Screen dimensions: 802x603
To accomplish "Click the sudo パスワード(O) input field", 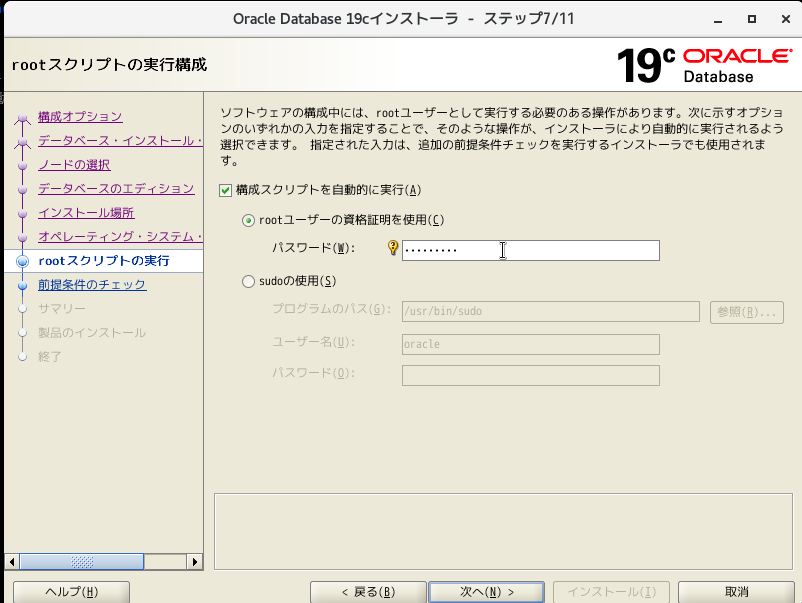I will 530,375.
